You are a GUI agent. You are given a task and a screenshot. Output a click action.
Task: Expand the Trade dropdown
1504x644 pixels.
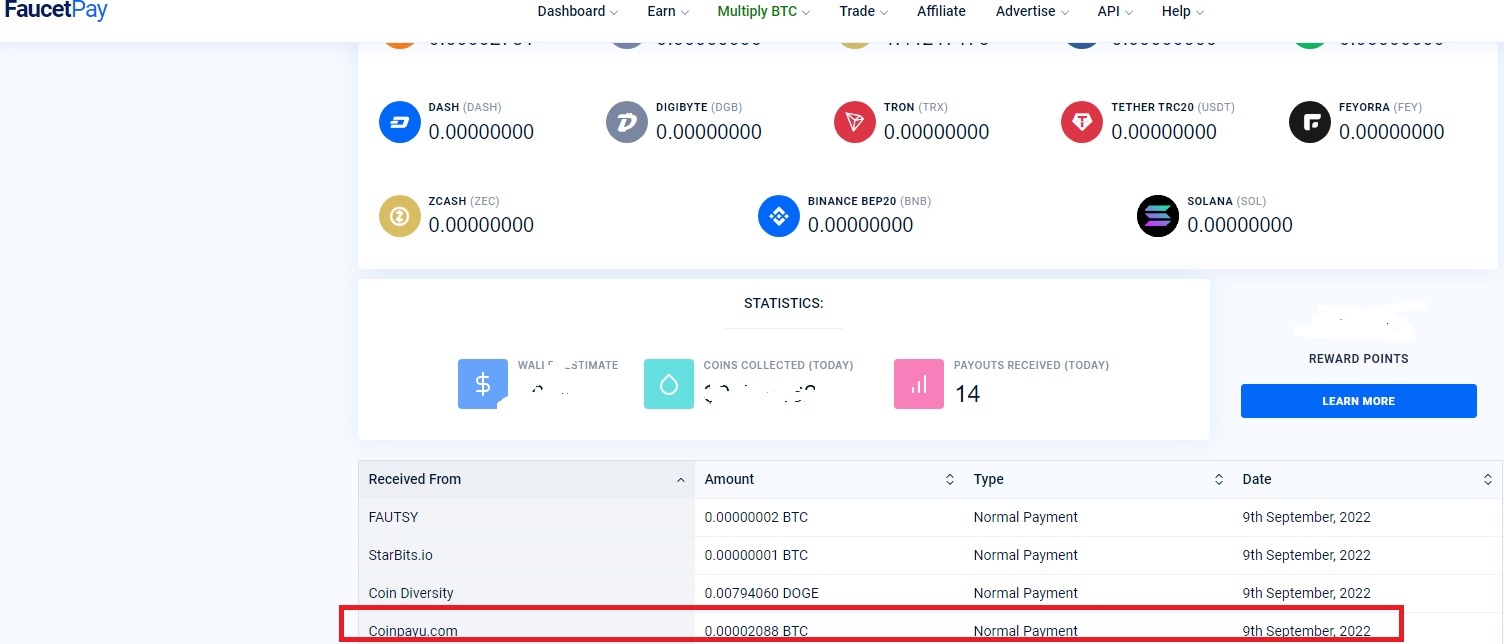point(863,11)
